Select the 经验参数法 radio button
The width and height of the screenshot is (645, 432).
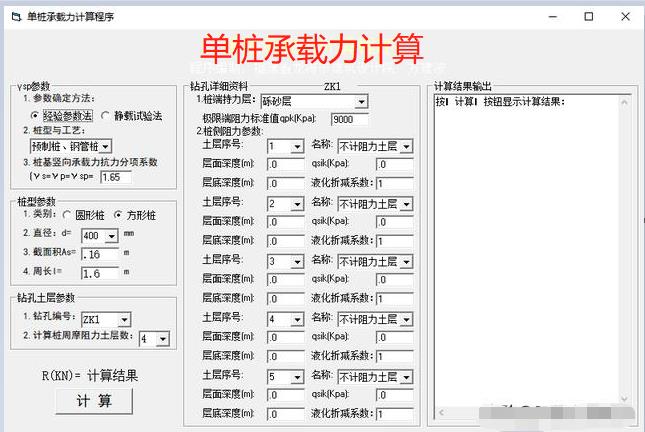coord(35,116)
